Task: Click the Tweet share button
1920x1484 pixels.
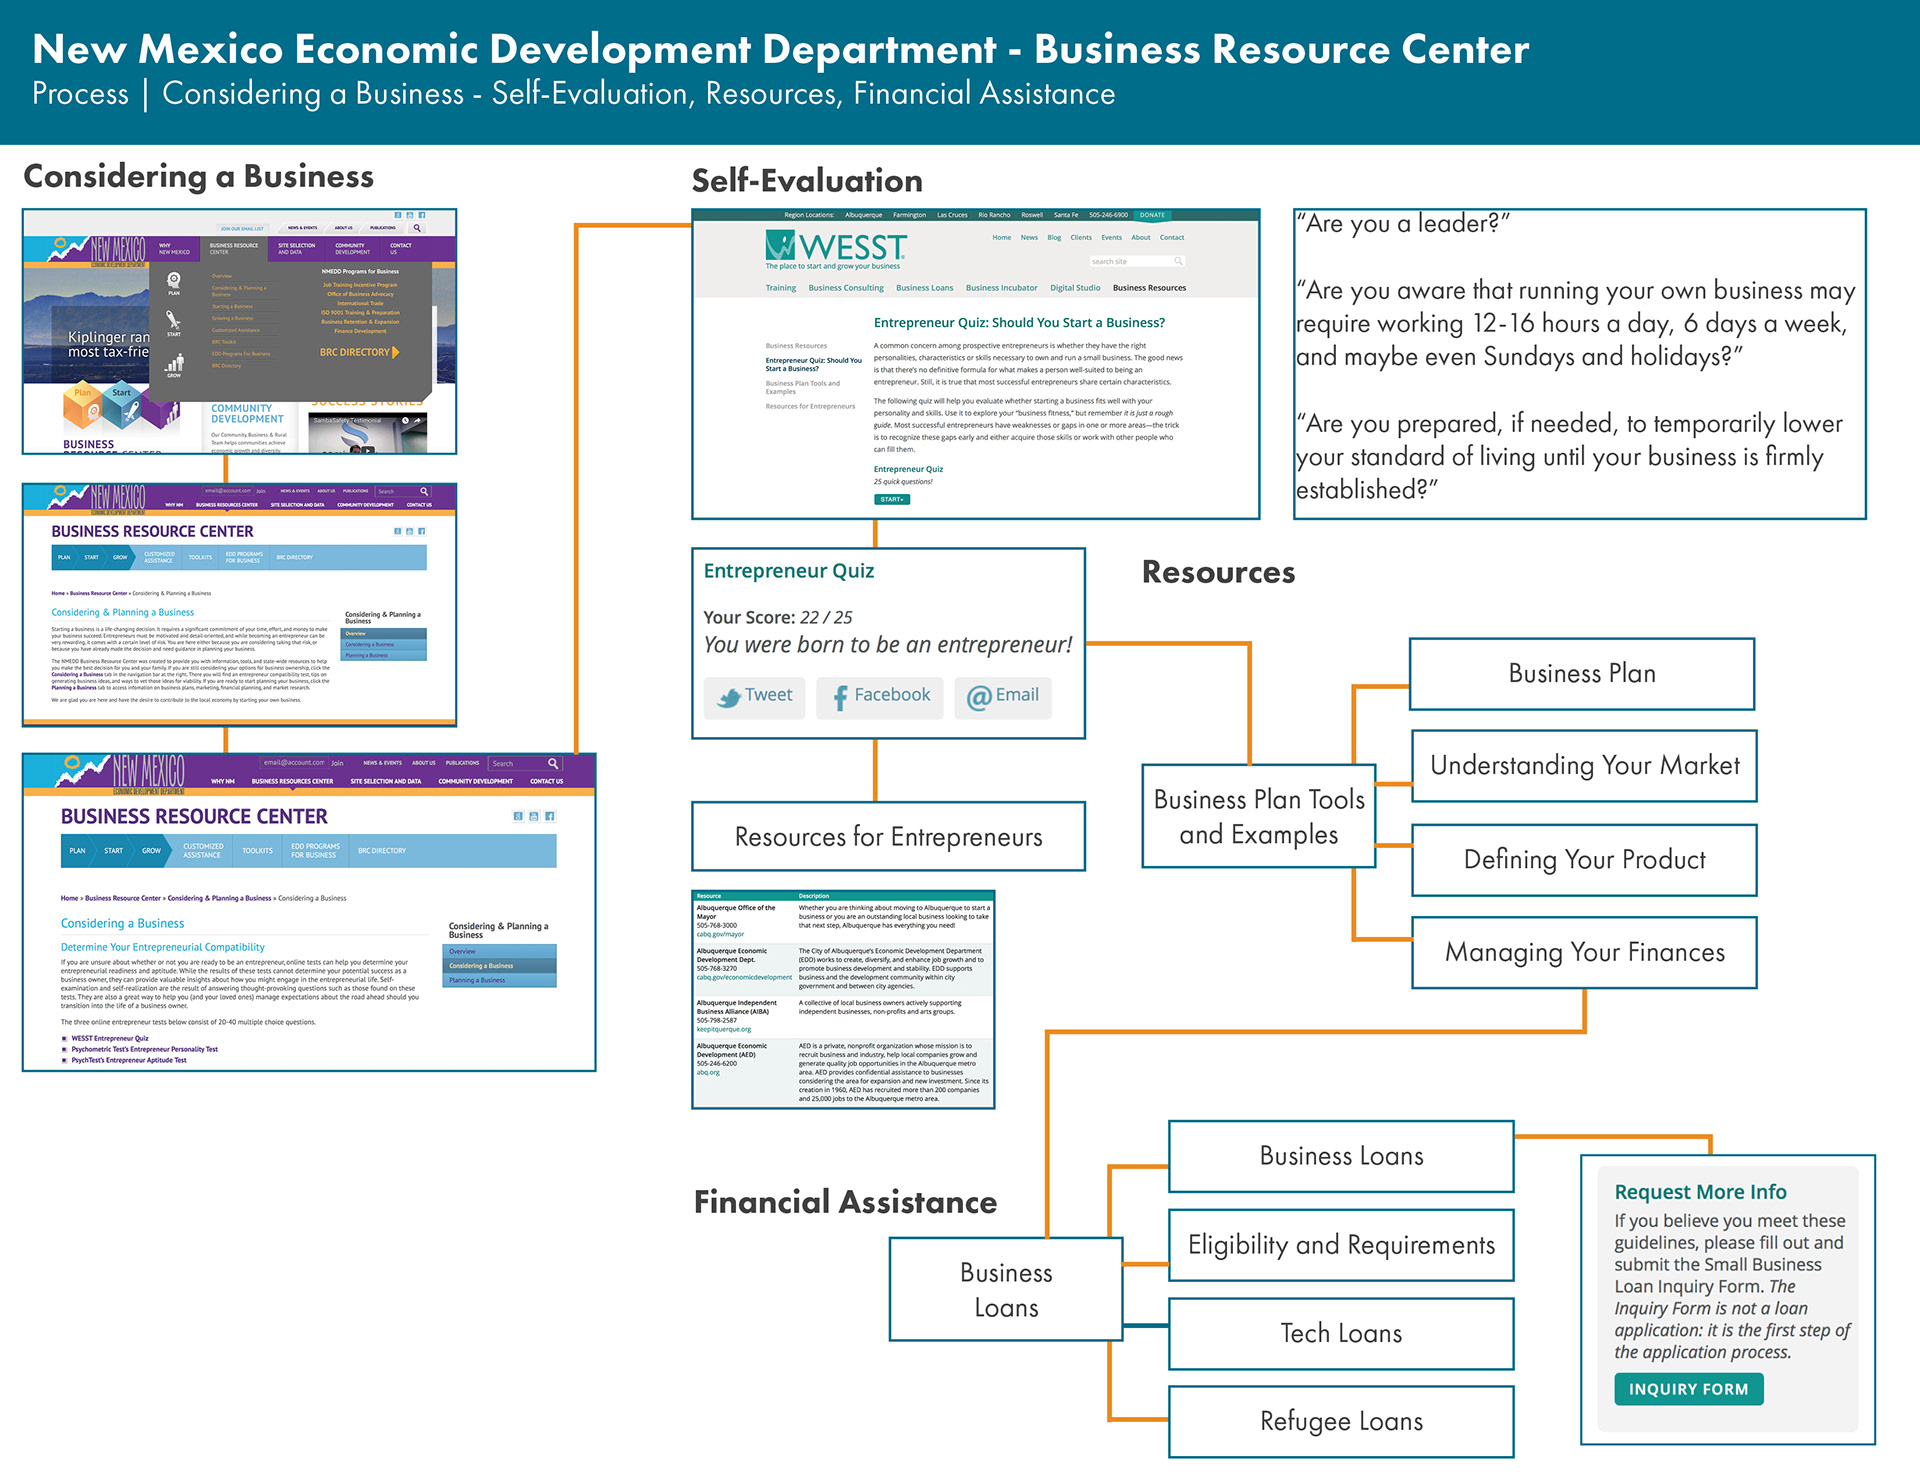Action: (754, 696)
